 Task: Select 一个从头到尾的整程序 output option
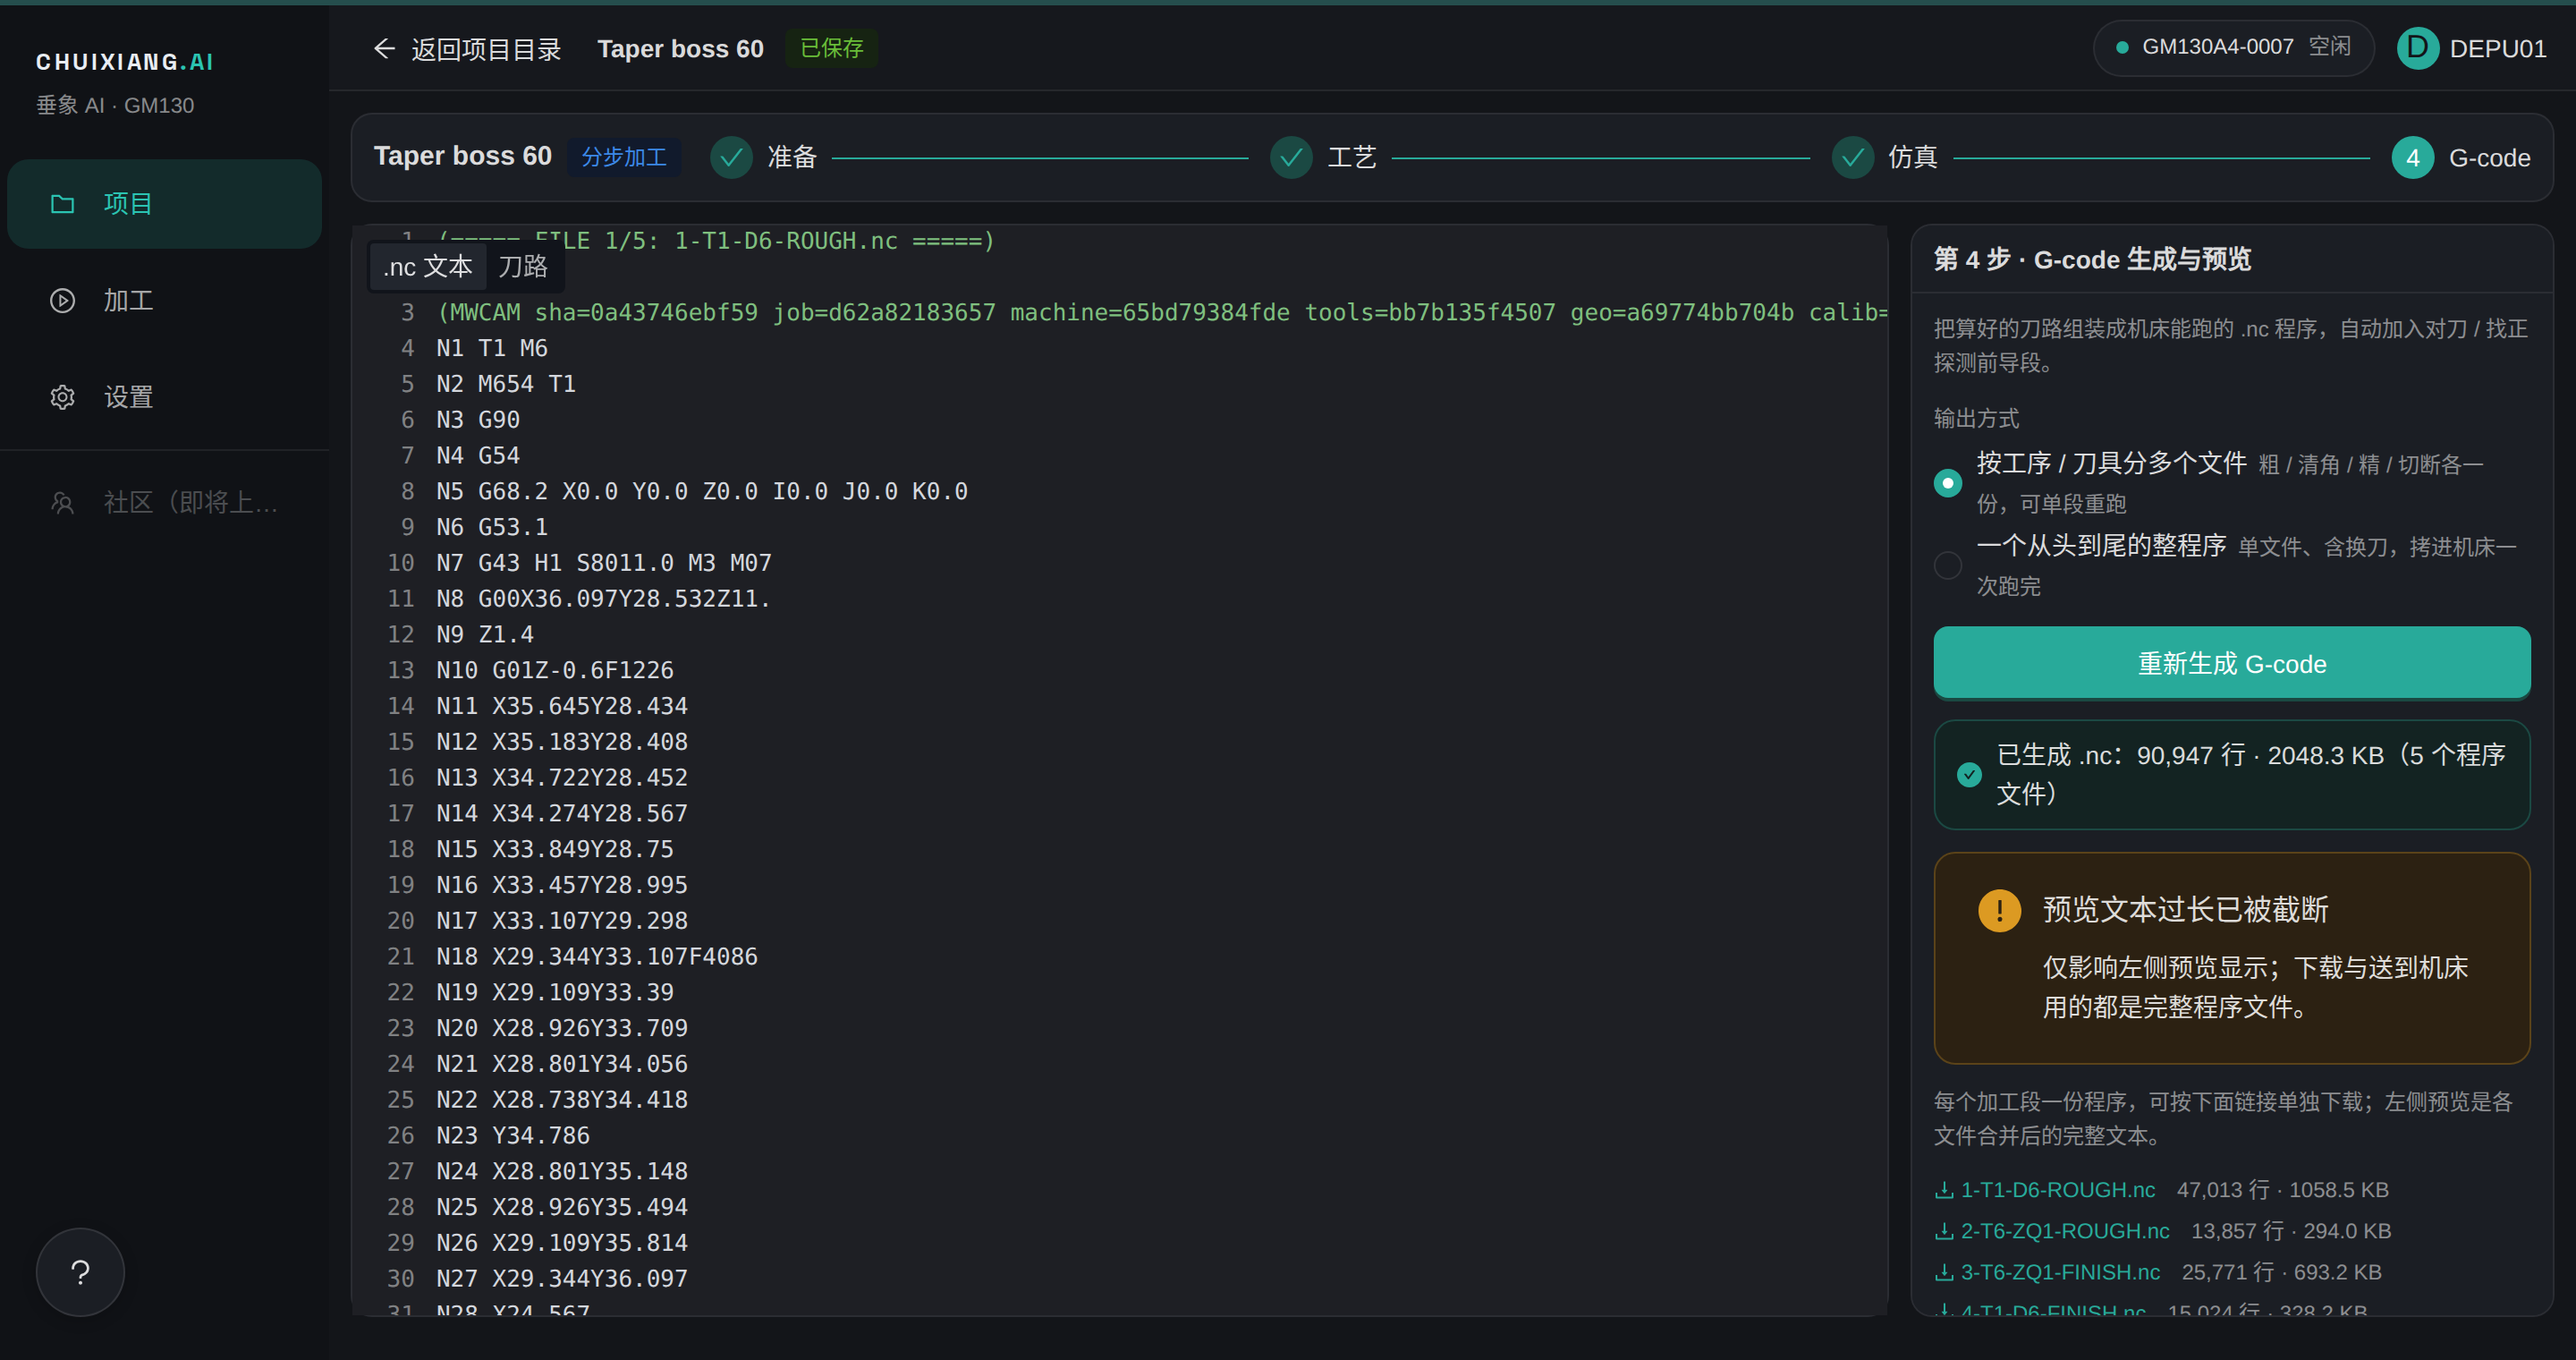pyautogui.click(x=1947, y=565)
